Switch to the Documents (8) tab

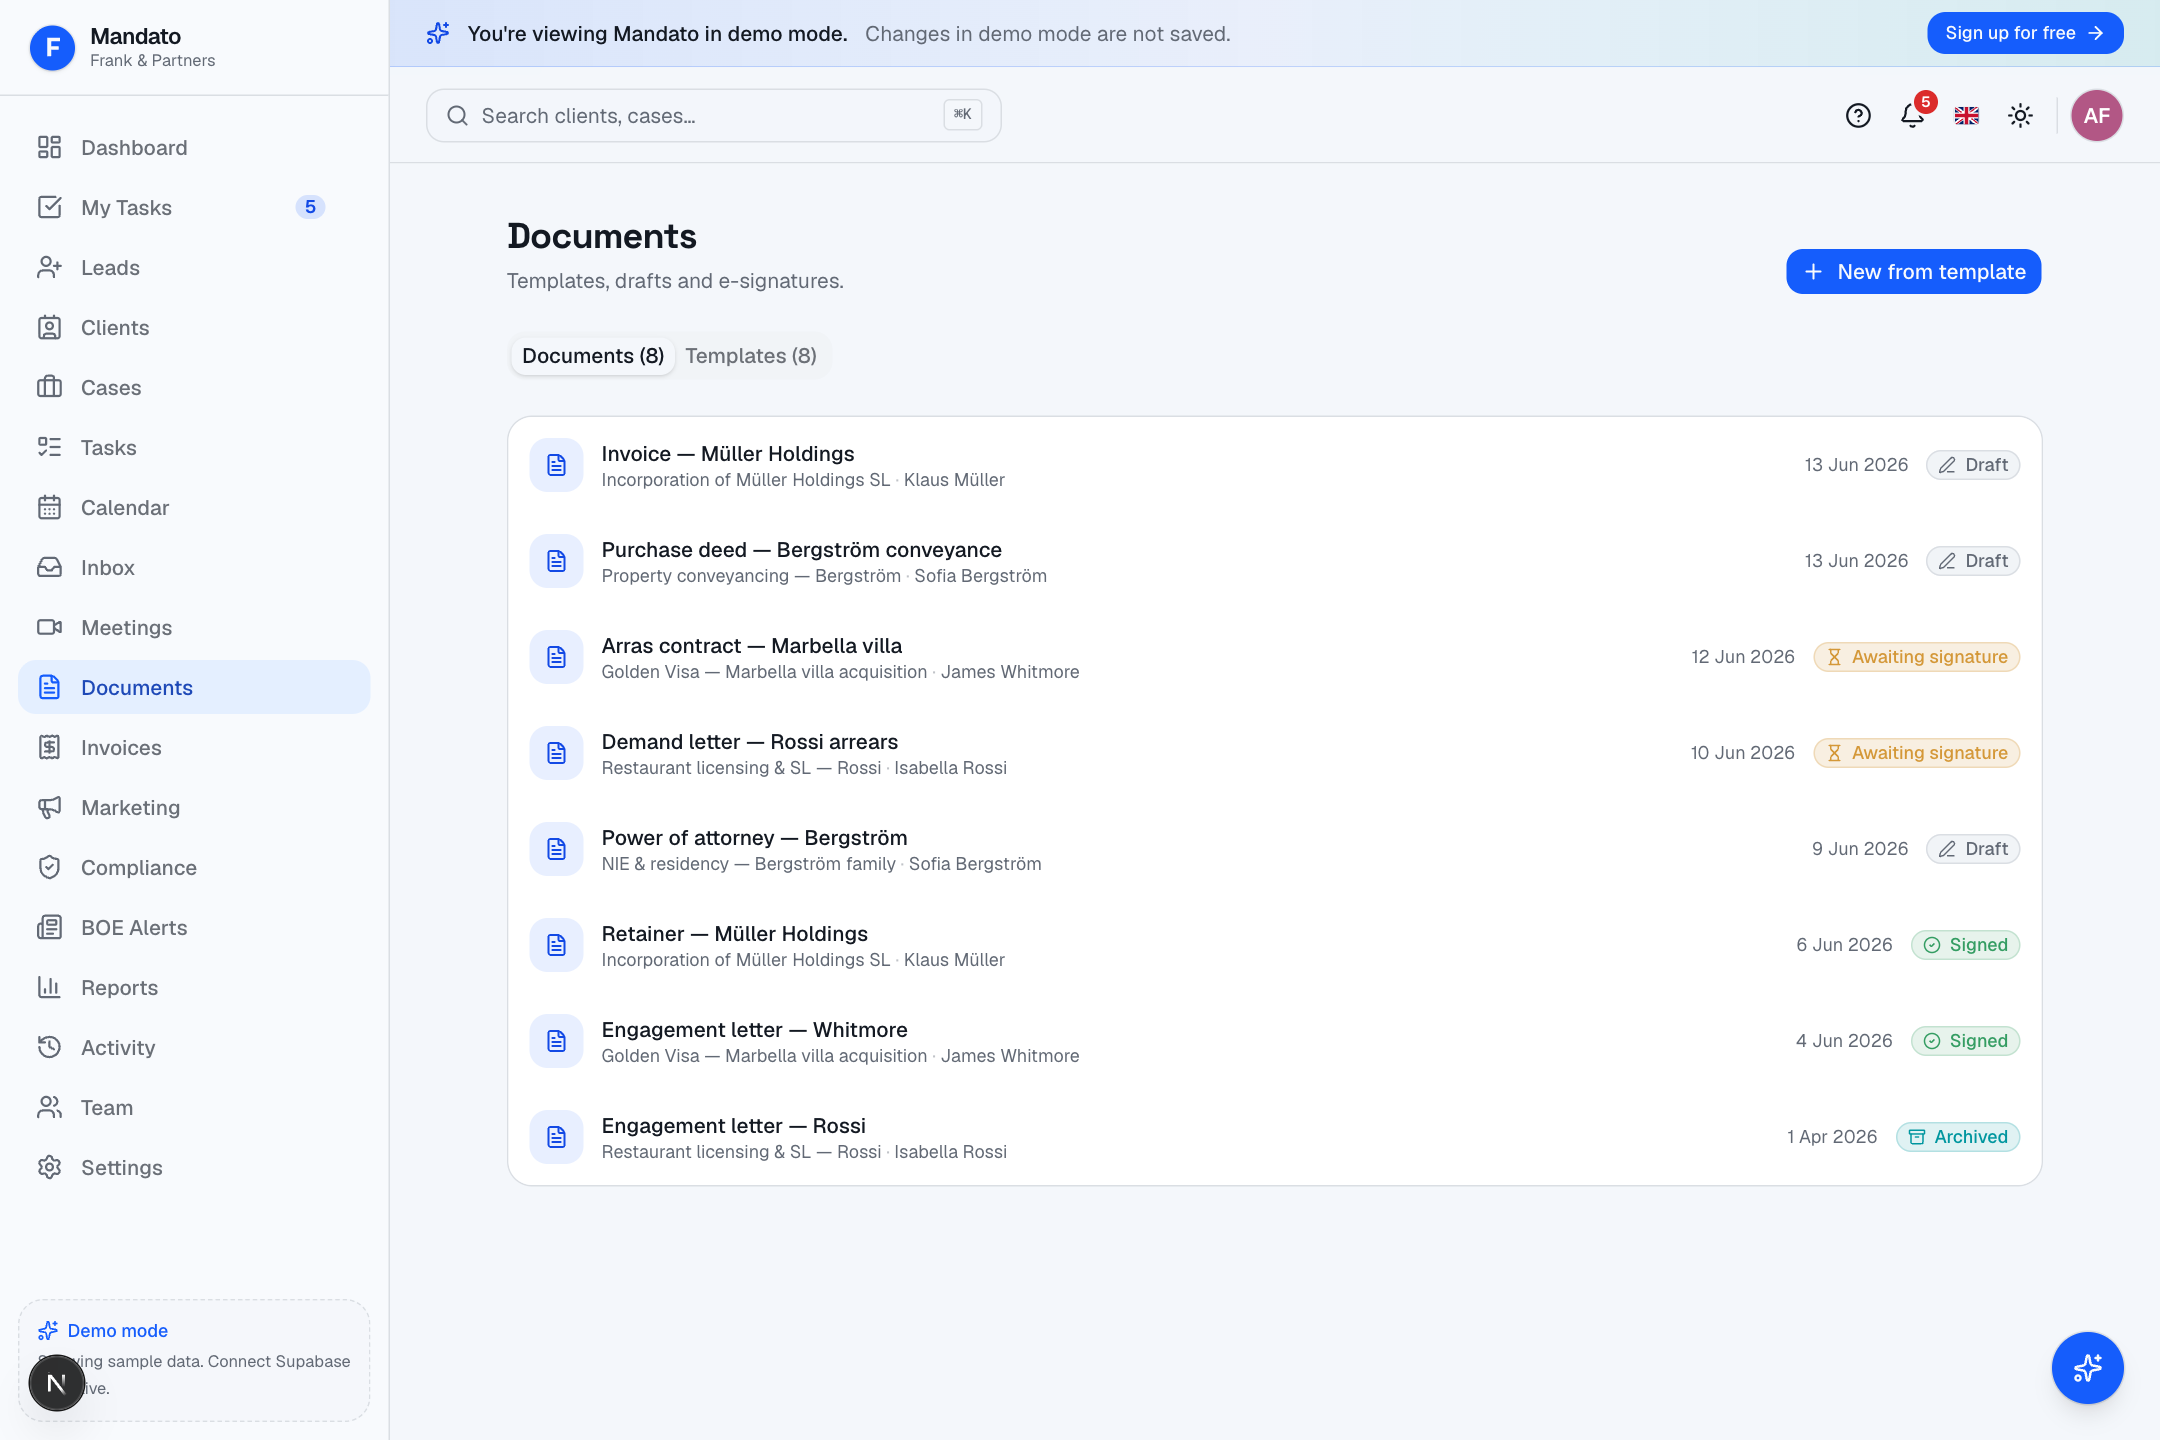coord(593,356)
